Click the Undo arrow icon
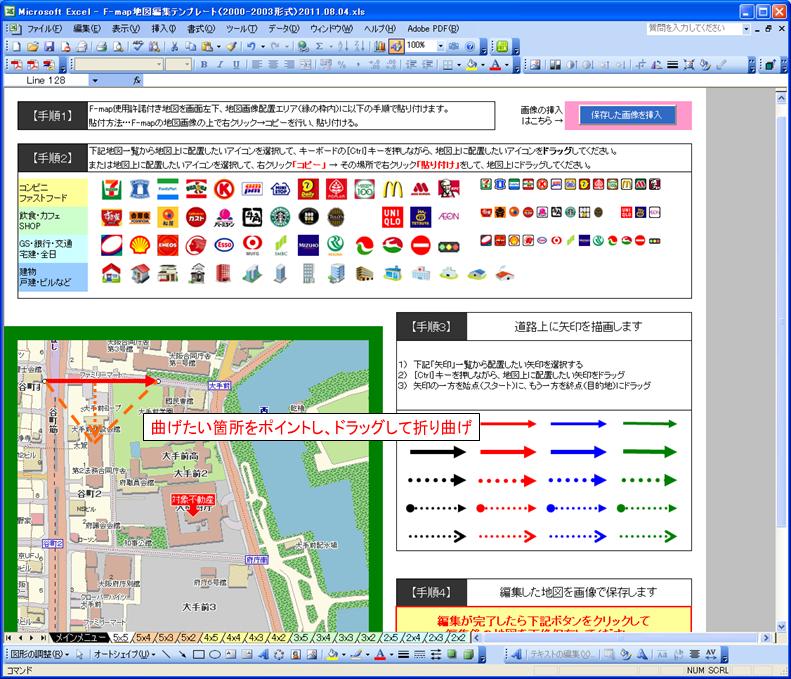The image size is (791, 679). click(251, 47)
